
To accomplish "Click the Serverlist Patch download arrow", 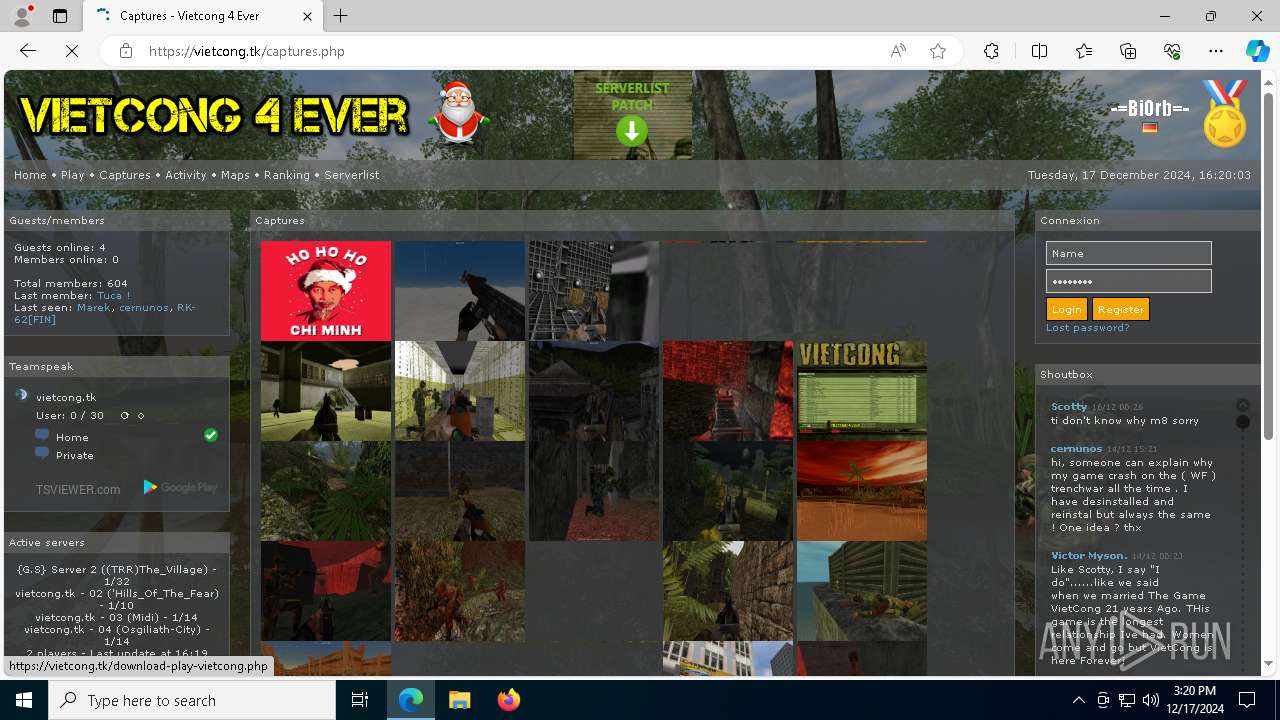I will pos(631,131).
